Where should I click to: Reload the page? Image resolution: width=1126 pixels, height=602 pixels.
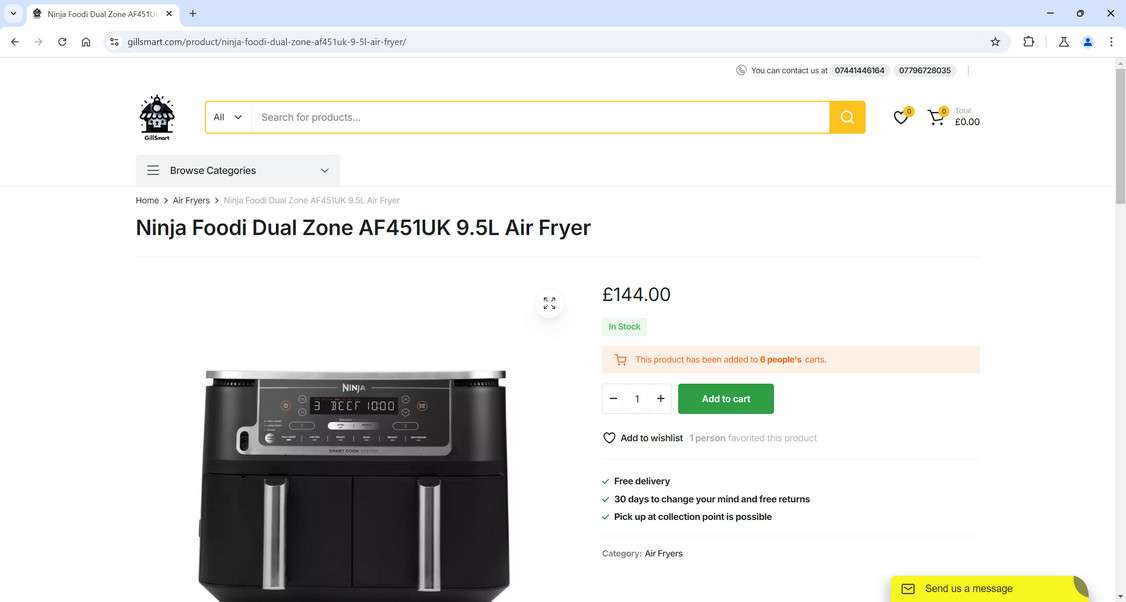click(x=62, y=42)
